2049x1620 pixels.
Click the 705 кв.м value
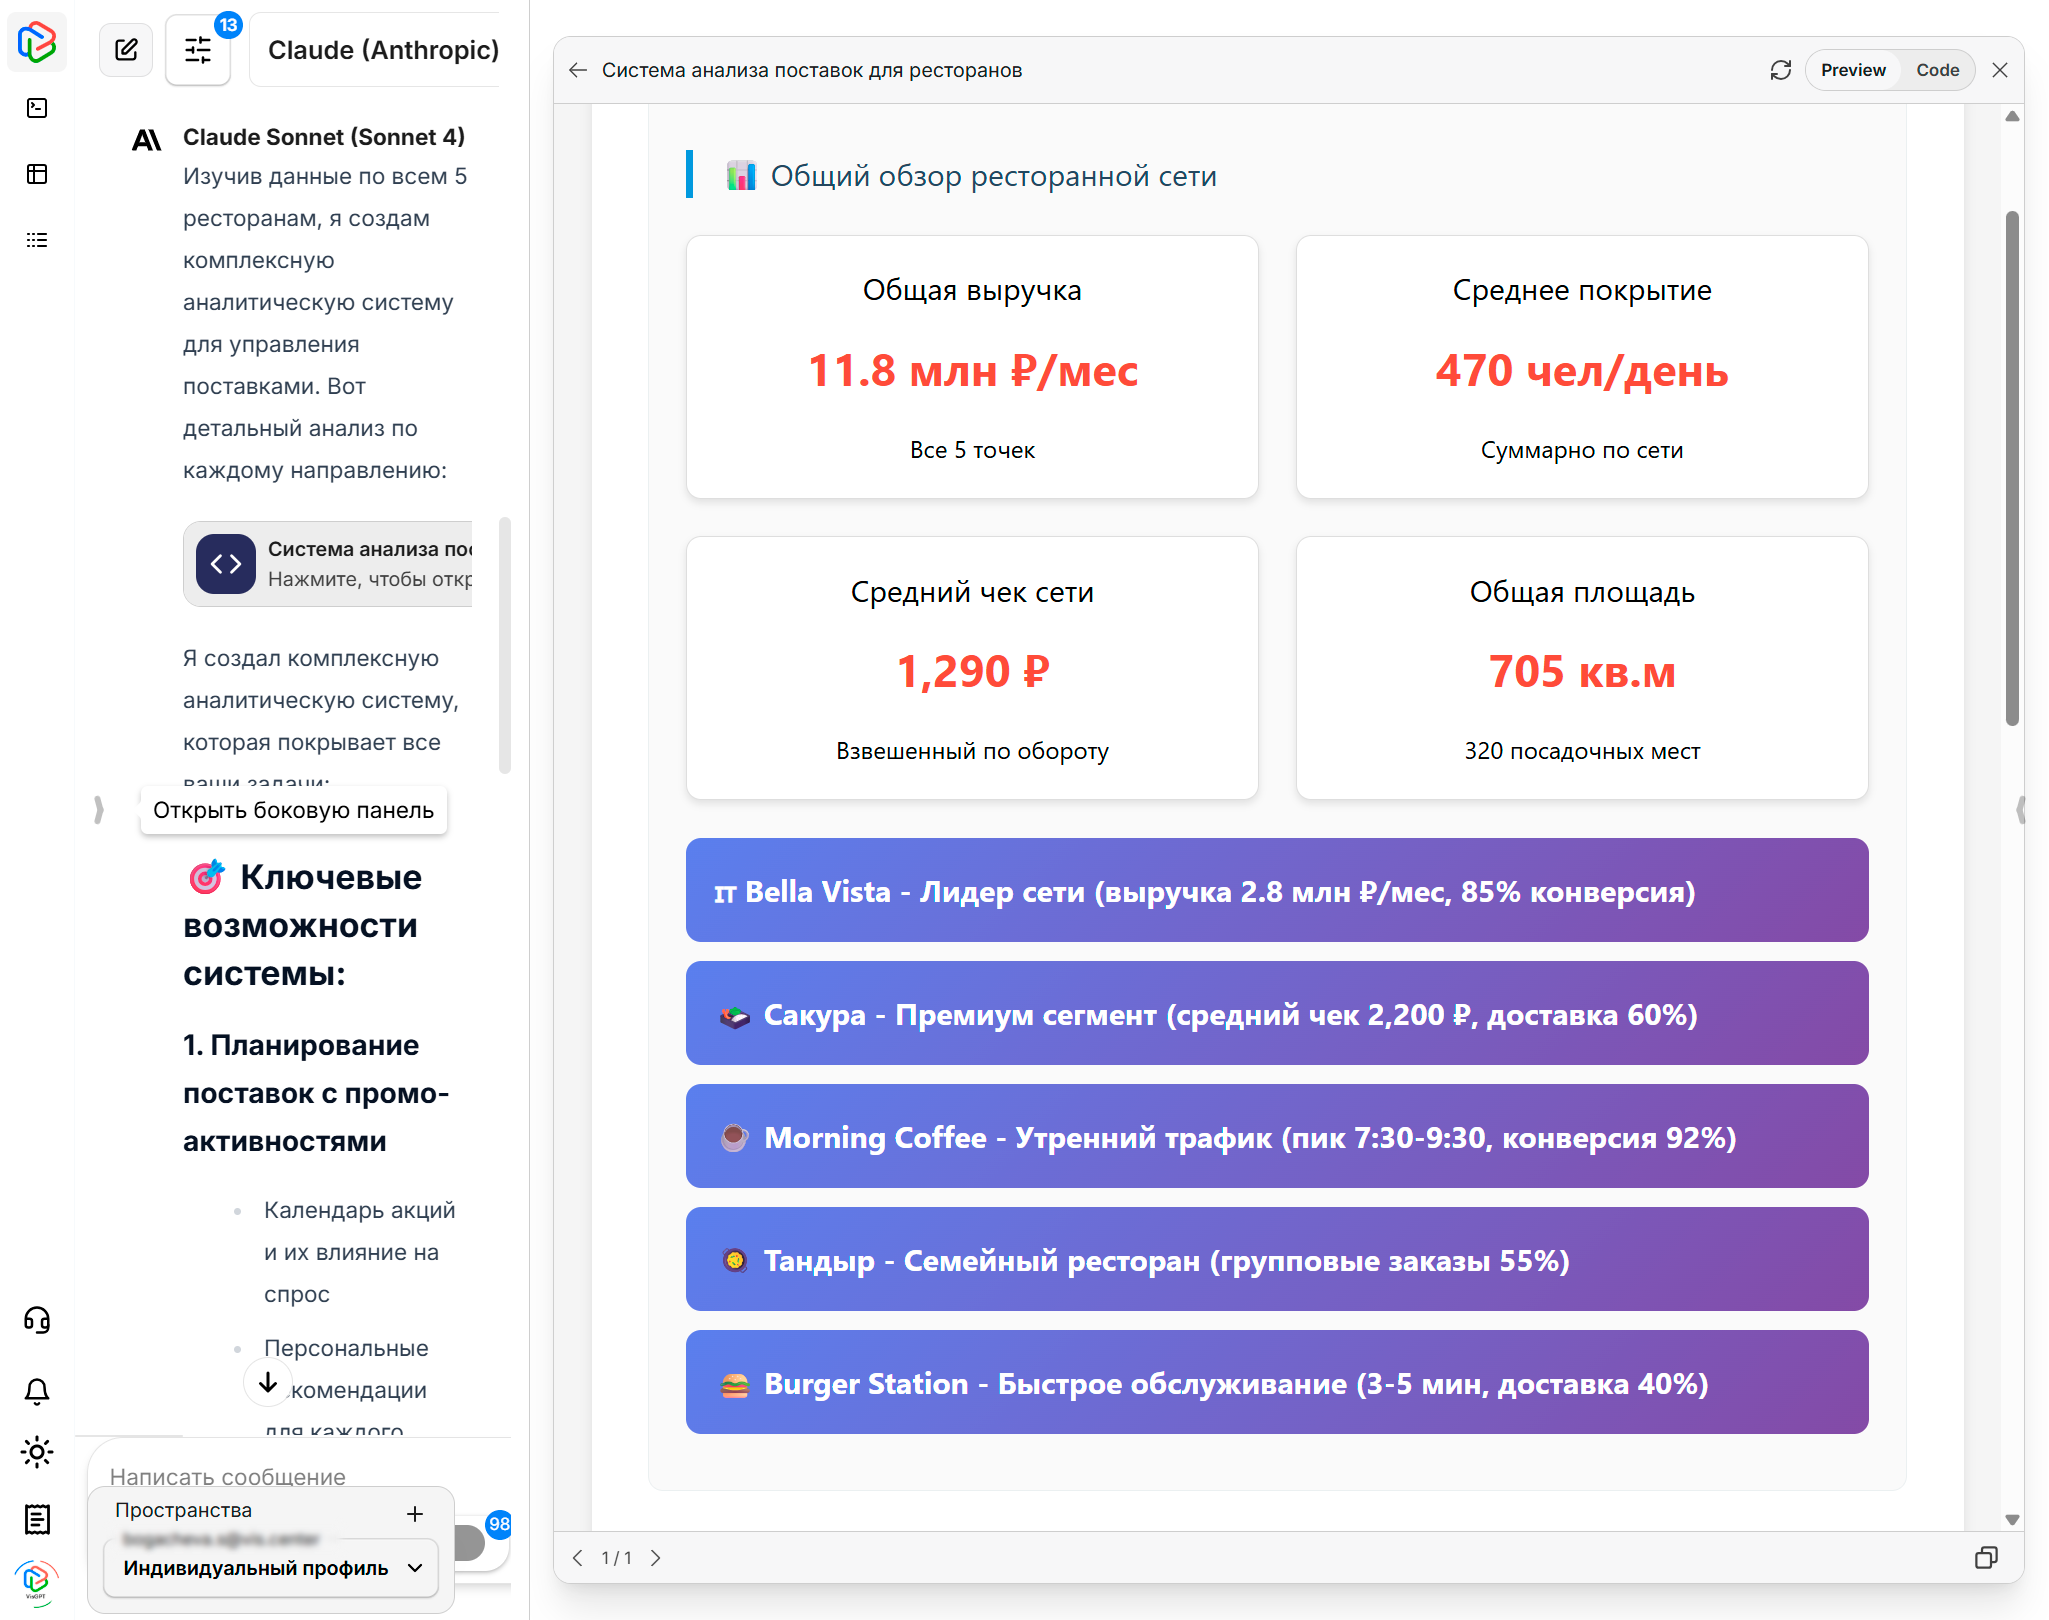[1582, 671]
